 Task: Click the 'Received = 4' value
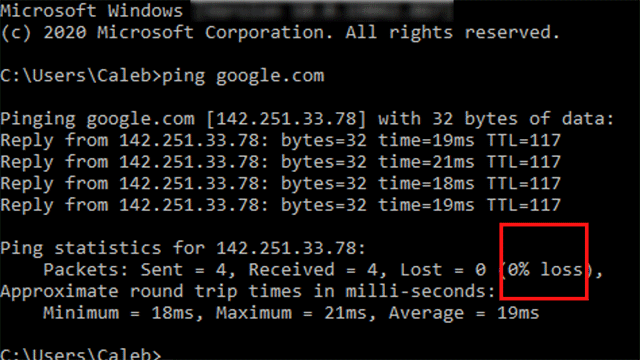click(x=318, y=270)
